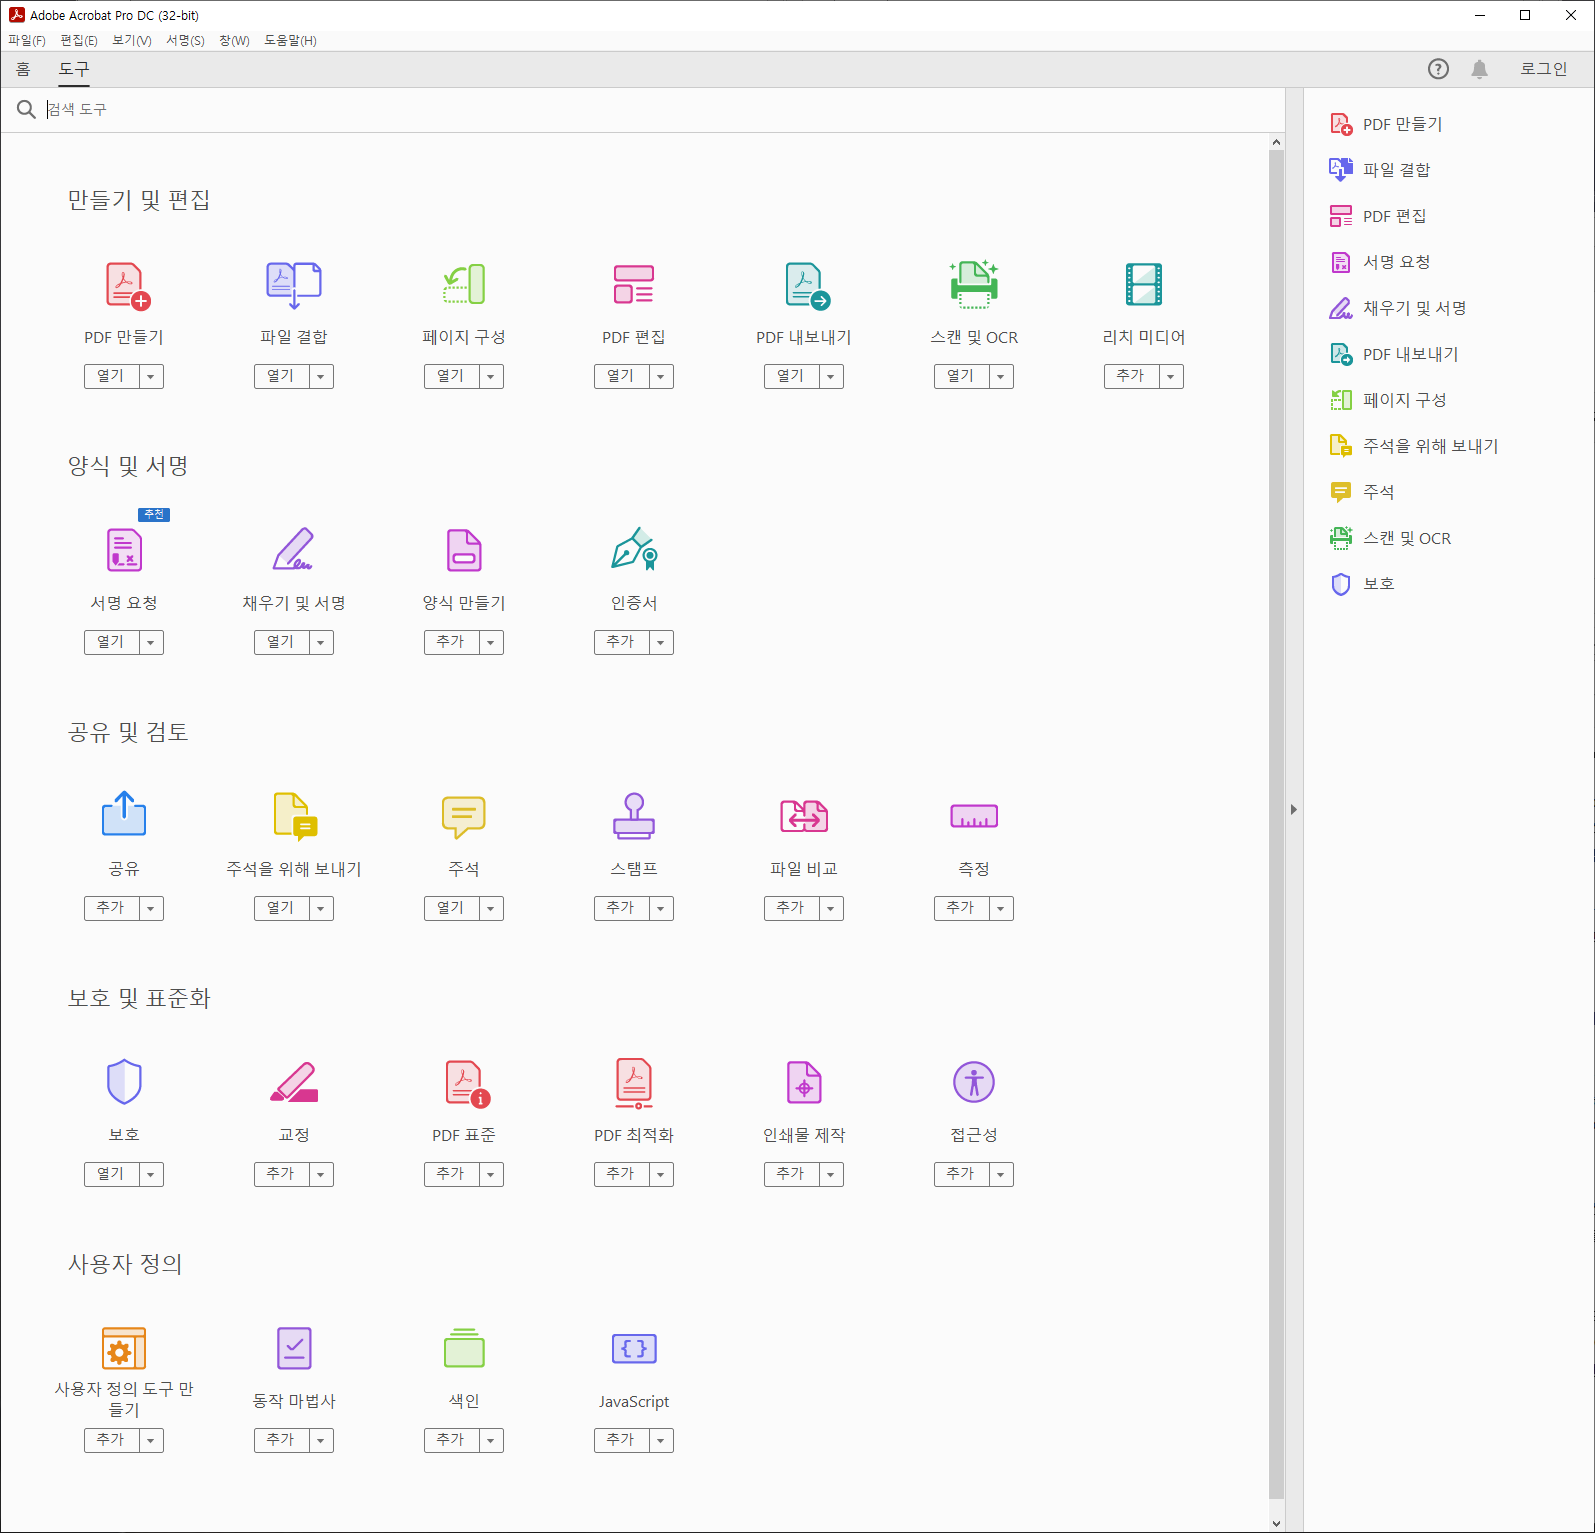Screen dimensions: 1595x1533
Task: Collapse right pane with the arrow handle
Action: click(1294, 810)
